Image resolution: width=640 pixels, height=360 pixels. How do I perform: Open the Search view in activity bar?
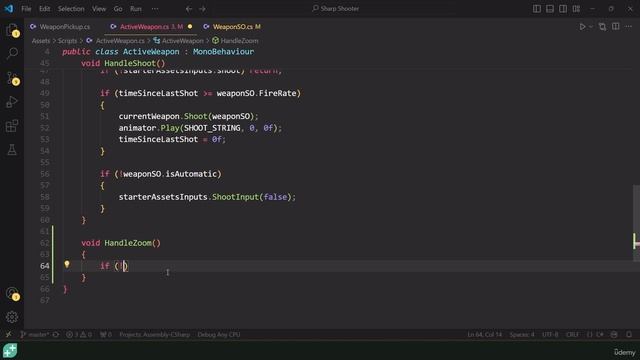(x=12, y=53)
